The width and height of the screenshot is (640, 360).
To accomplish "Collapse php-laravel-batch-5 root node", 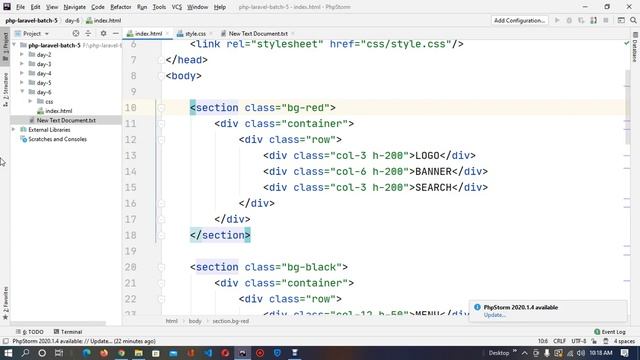I will click(x=14, y=45).
